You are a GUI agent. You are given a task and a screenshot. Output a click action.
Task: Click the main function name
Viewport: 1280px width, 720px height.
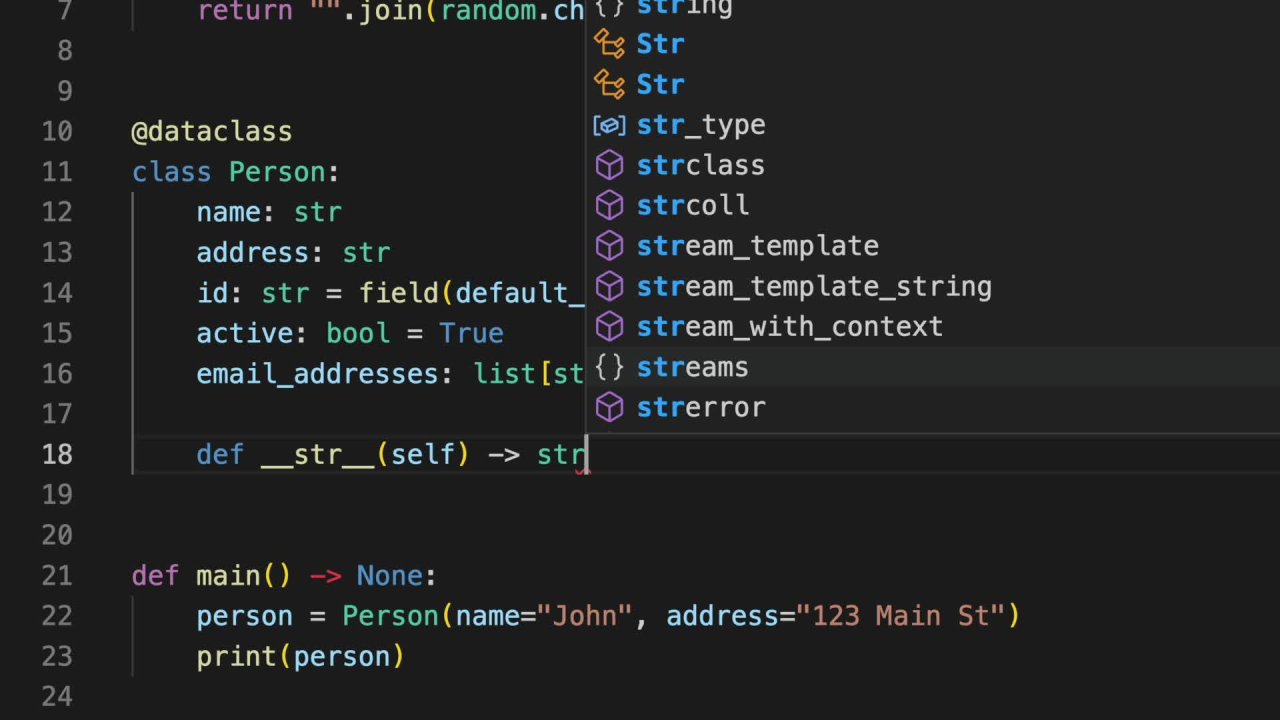coord(227,576)
